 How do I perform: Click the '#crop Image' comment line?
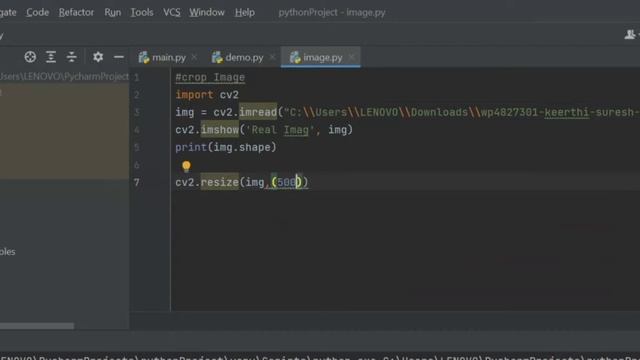click(210, 77)
